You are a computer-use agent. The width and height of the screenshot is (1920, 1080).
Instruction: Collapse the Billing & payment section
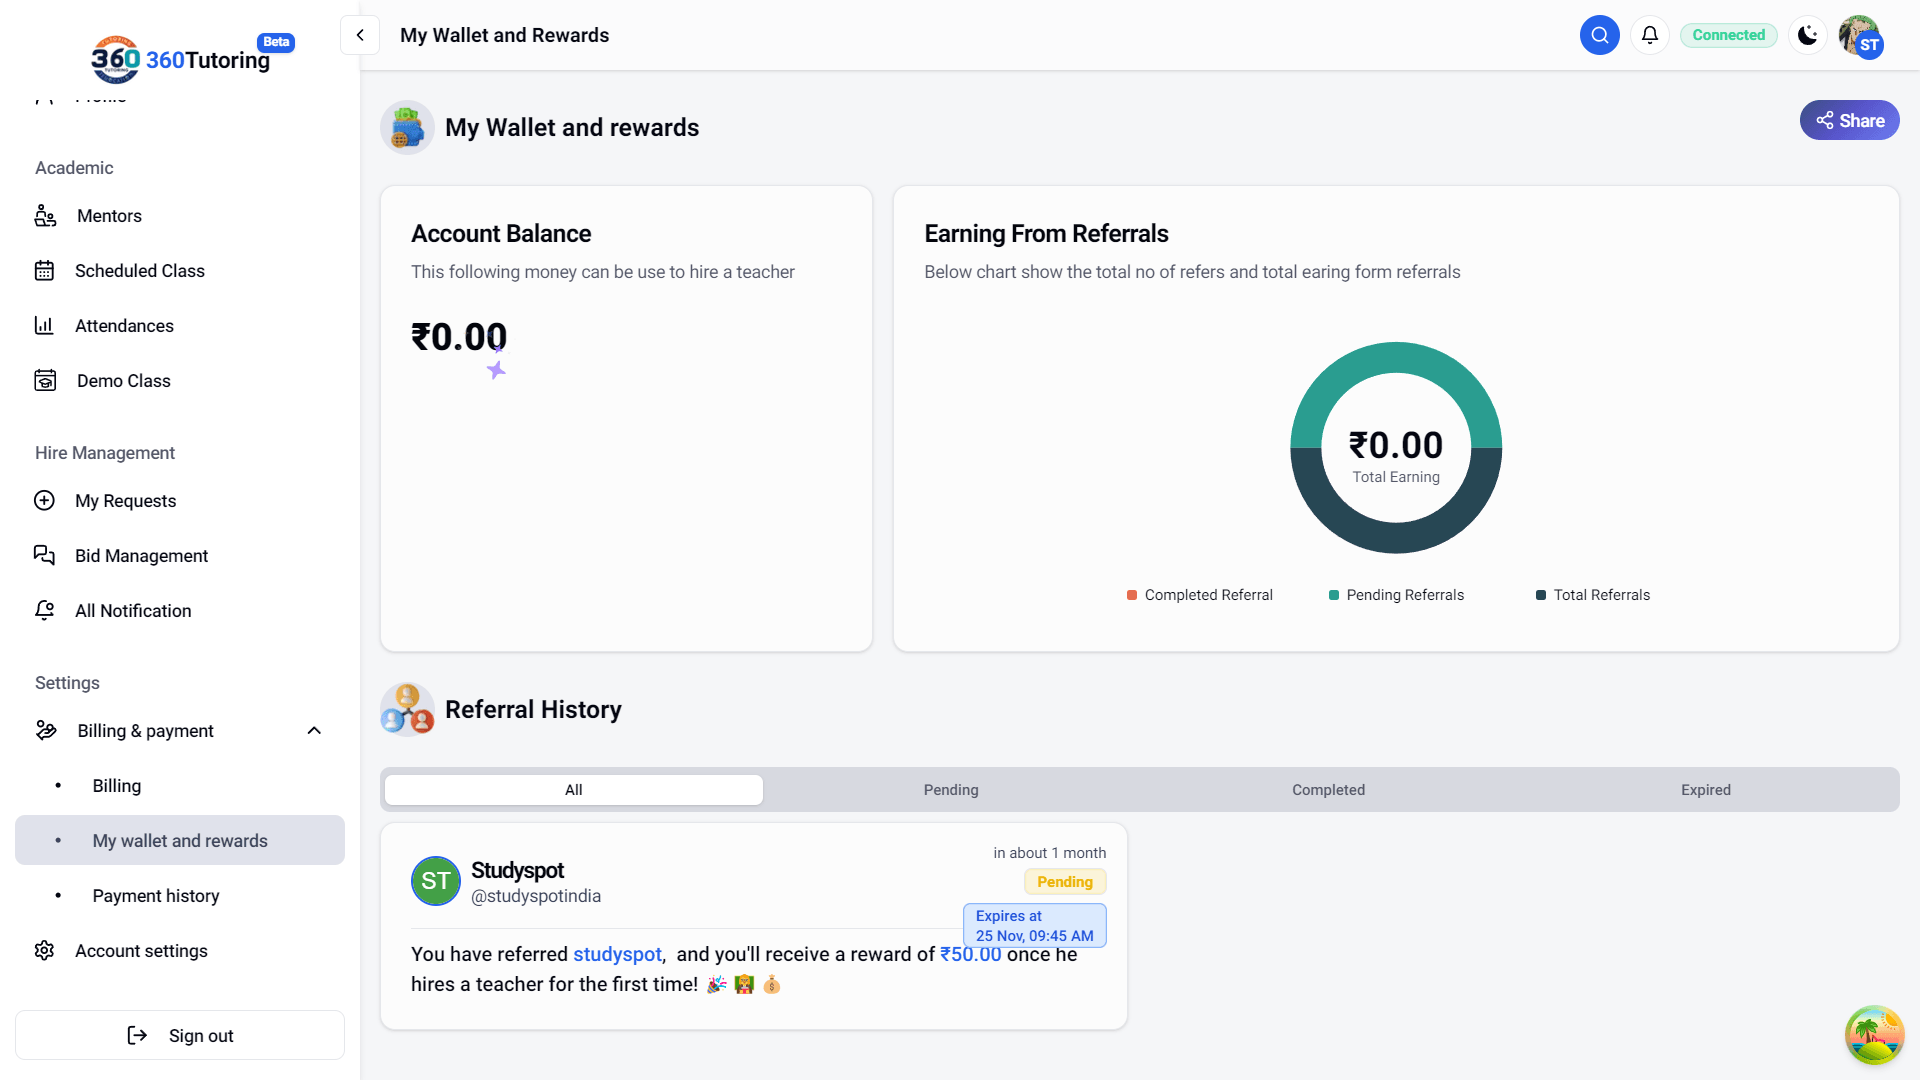click(314, 731)
